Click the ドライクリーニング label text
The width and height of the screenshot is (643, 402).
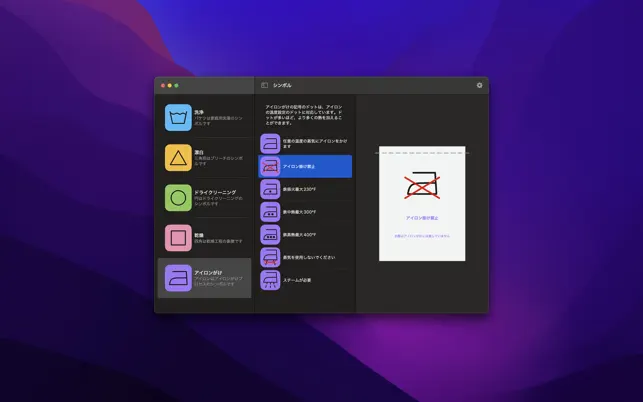pos(215,192)
